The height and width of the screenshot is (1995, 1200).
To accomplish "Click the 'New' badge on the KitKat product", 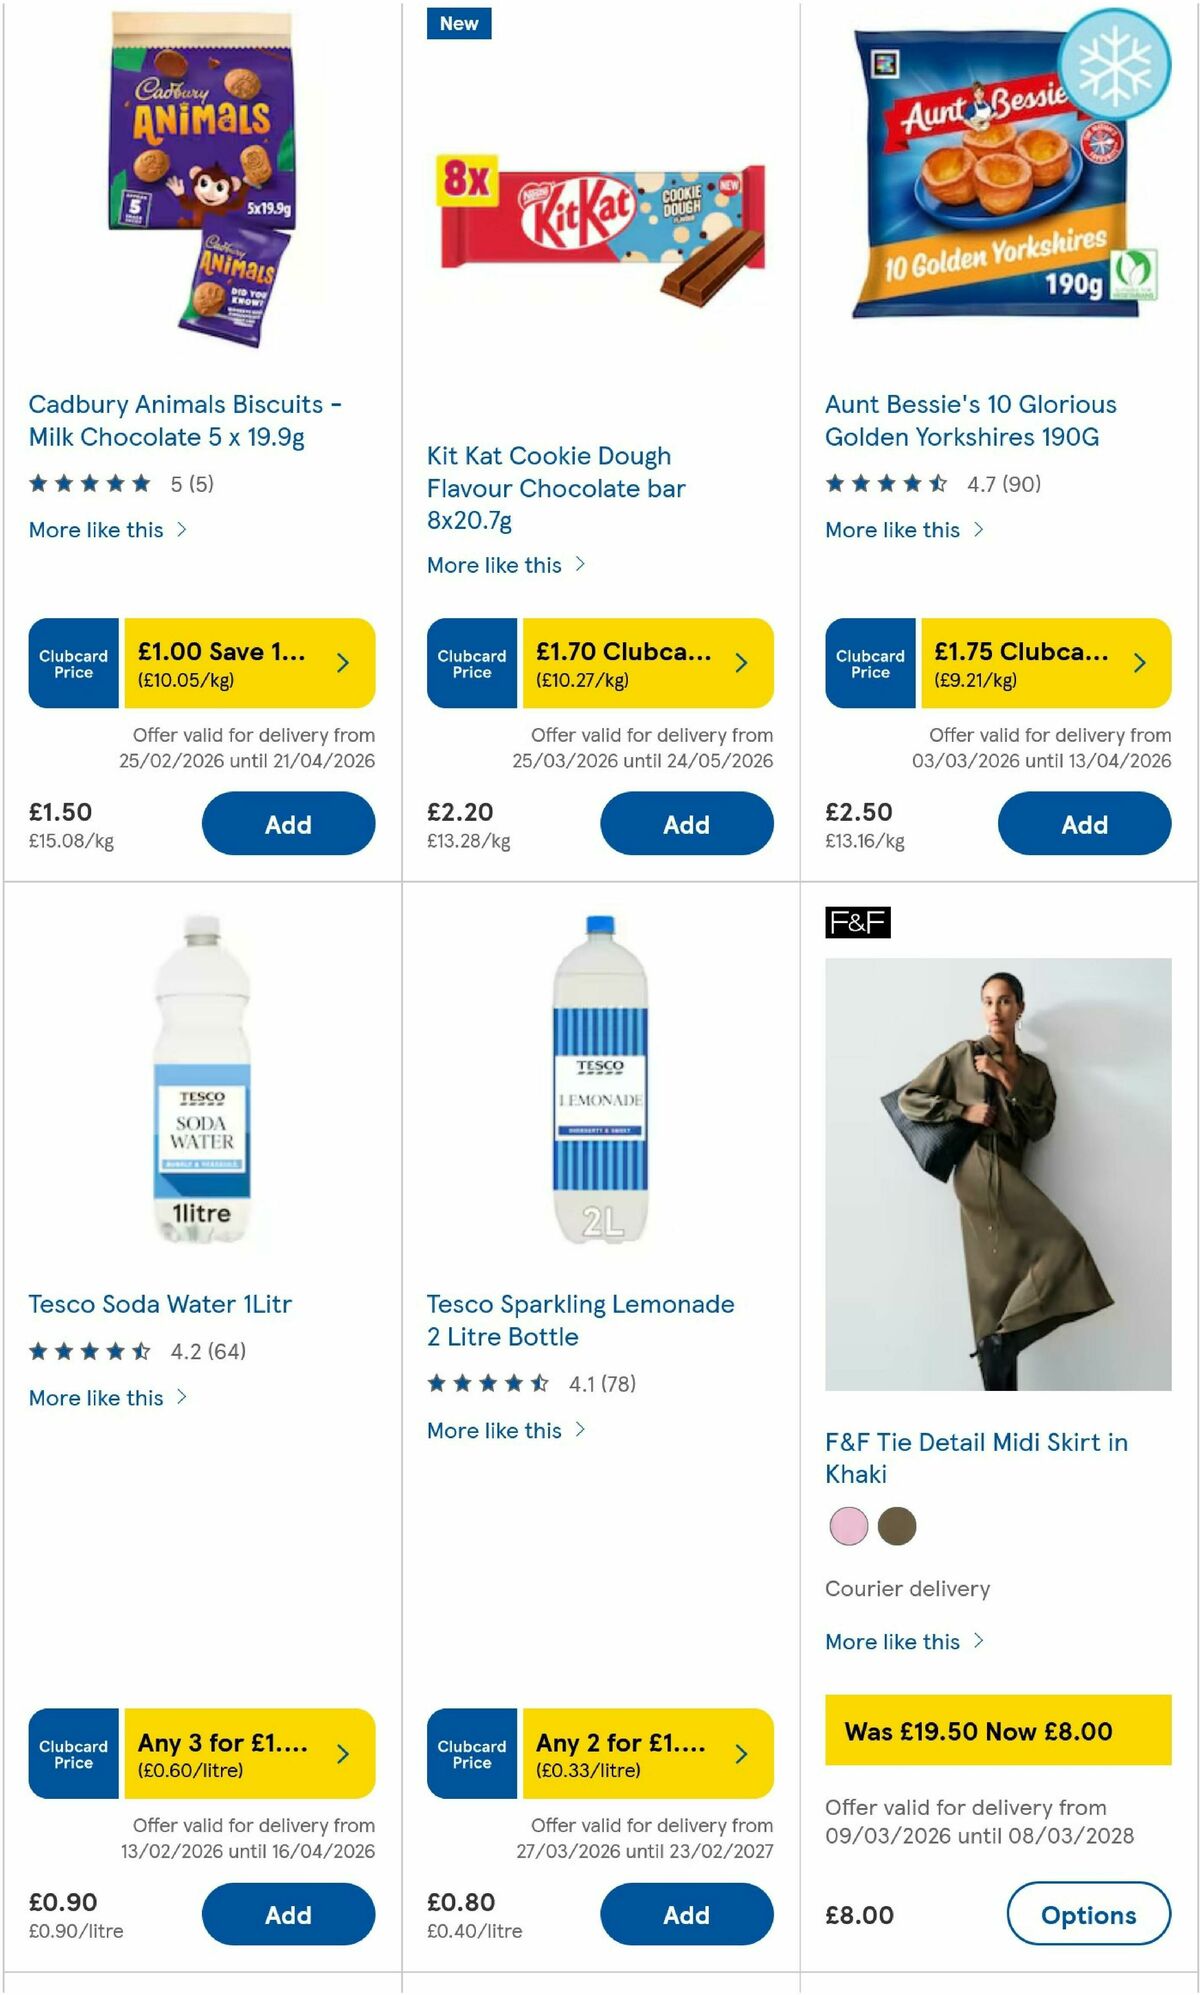I will pos(459,24).
